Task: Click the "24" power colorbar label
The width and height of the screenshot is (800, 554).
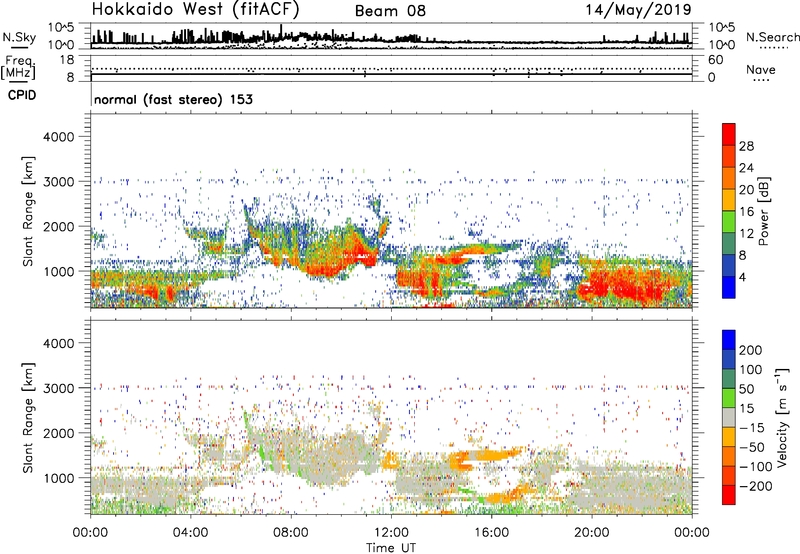Action: 746,168
